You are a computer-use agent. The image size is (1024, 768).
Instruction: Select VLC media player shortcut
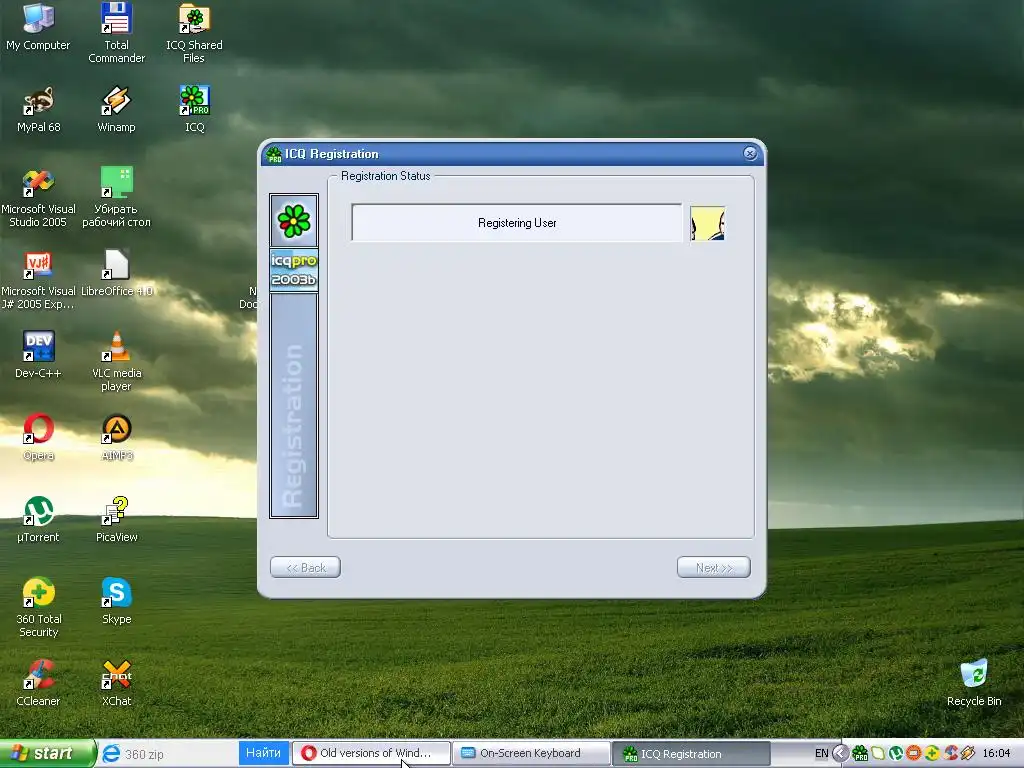(x=116, y=362)
